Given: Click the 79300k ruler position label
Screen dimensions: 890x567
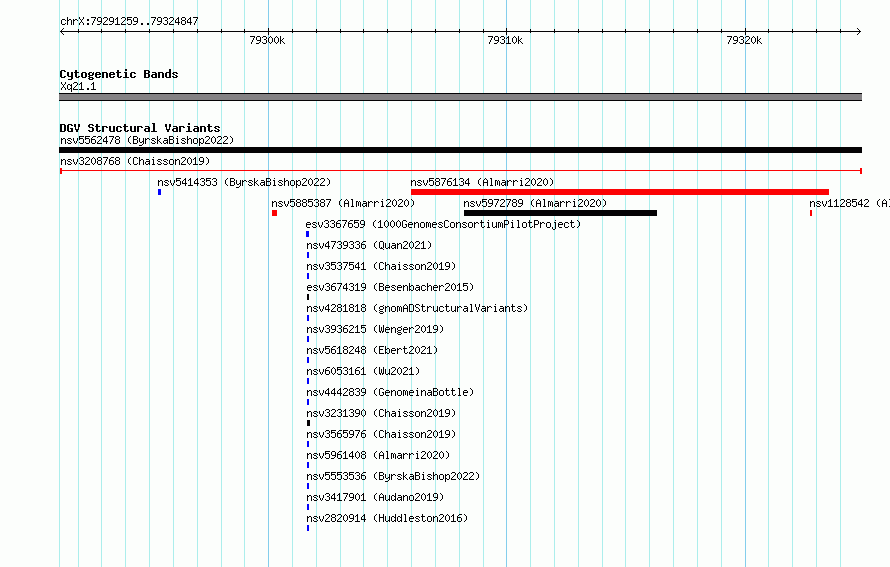Looking at the screenshot, I should (x=267, y=40).
